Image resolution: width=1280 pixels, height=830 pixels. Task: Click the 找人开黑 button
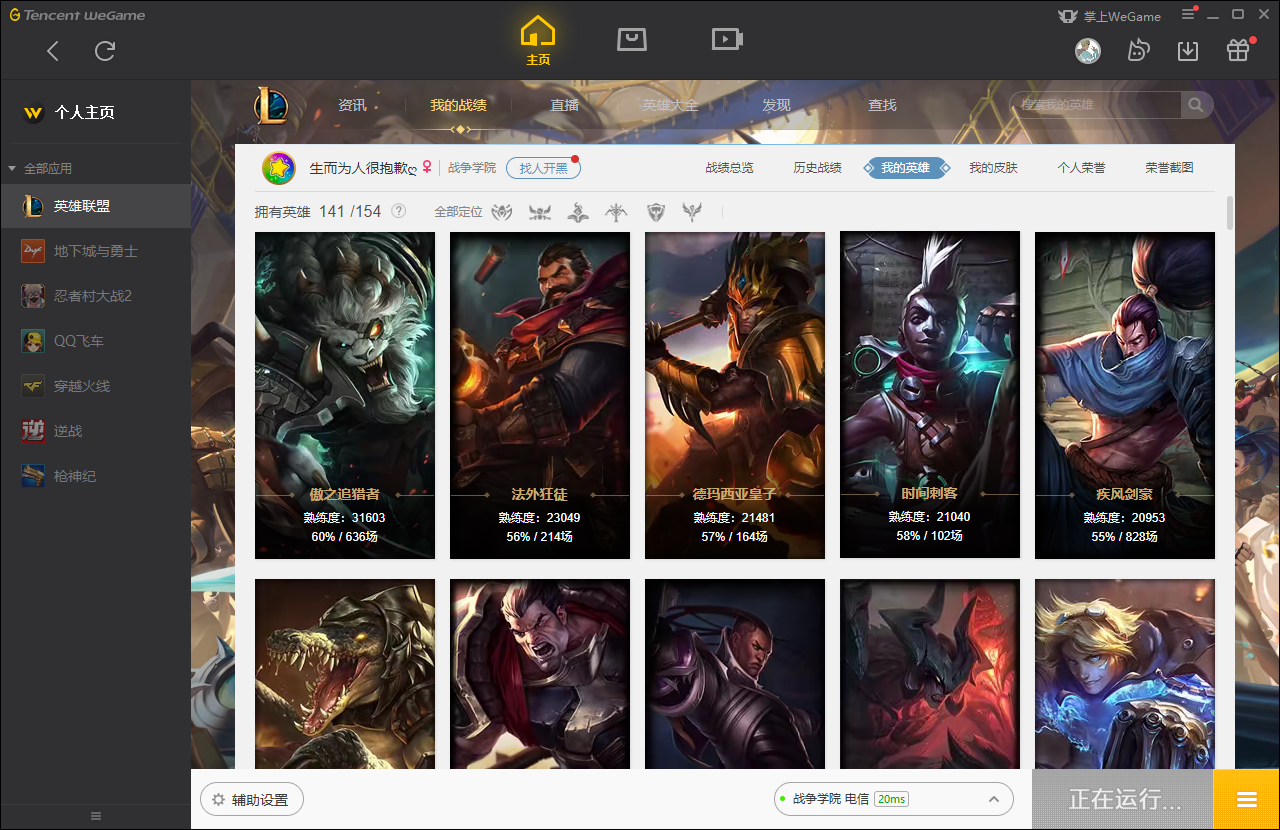coord(543,168)
